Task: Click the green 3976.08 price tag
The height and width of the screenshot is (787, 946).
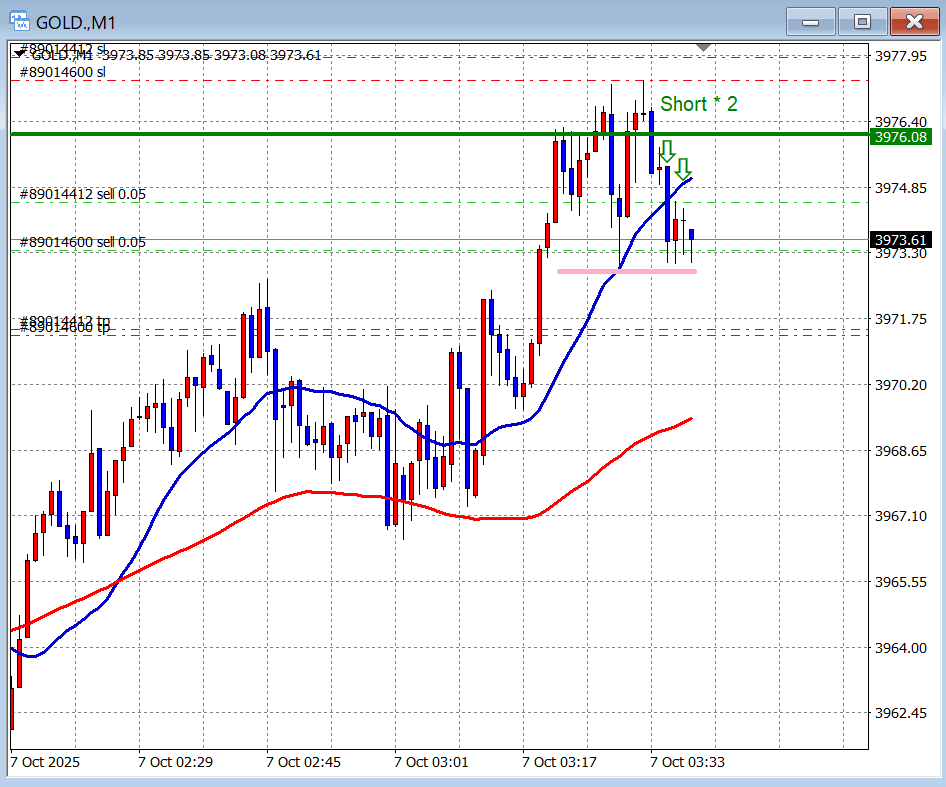Action: click(x=901, y=137)
